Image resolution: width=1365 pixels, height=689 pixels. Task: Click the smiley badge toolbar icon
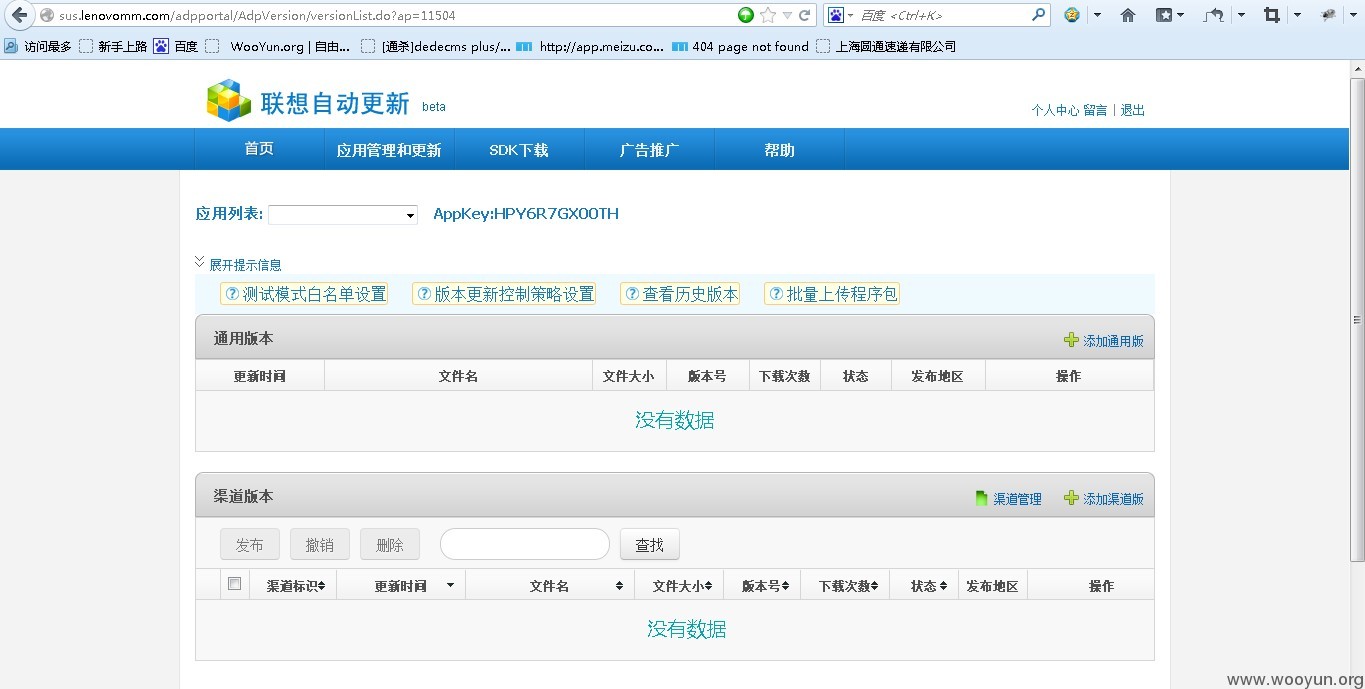[x=1071, y=15]
